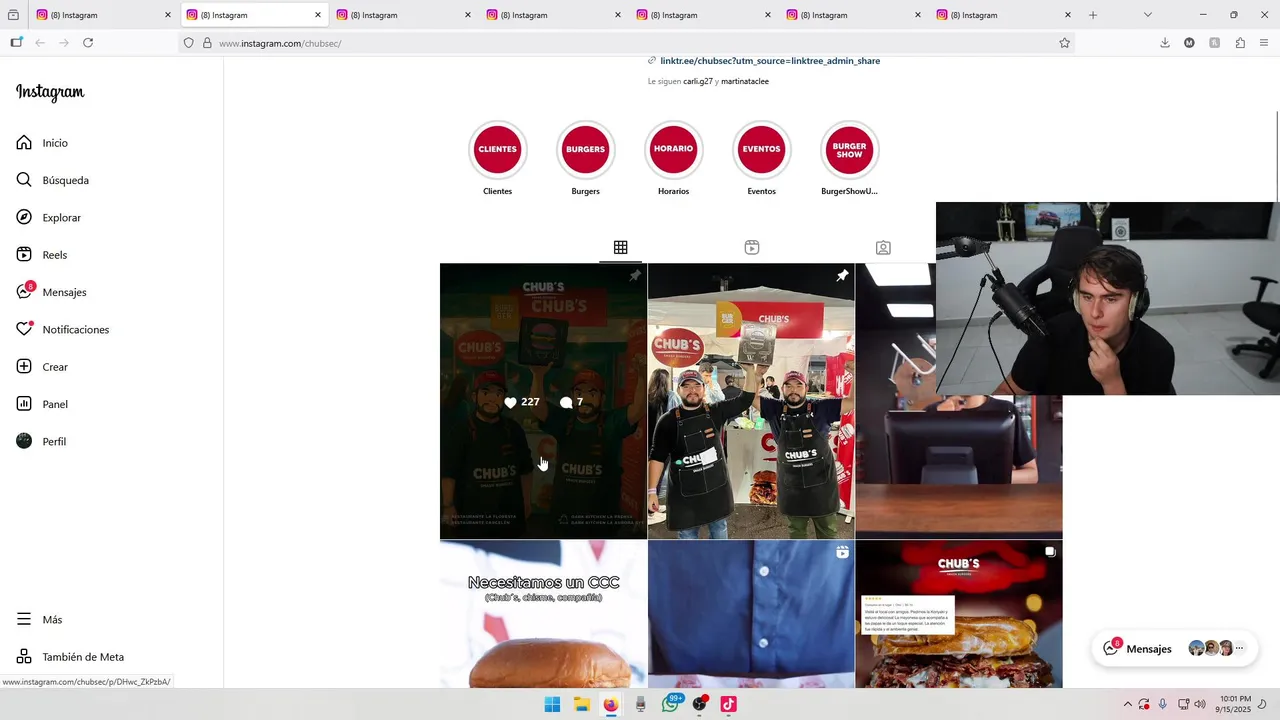1280x720 pixels.
Task: Open pinned post of two men at booth
Action: click(751, 401)
